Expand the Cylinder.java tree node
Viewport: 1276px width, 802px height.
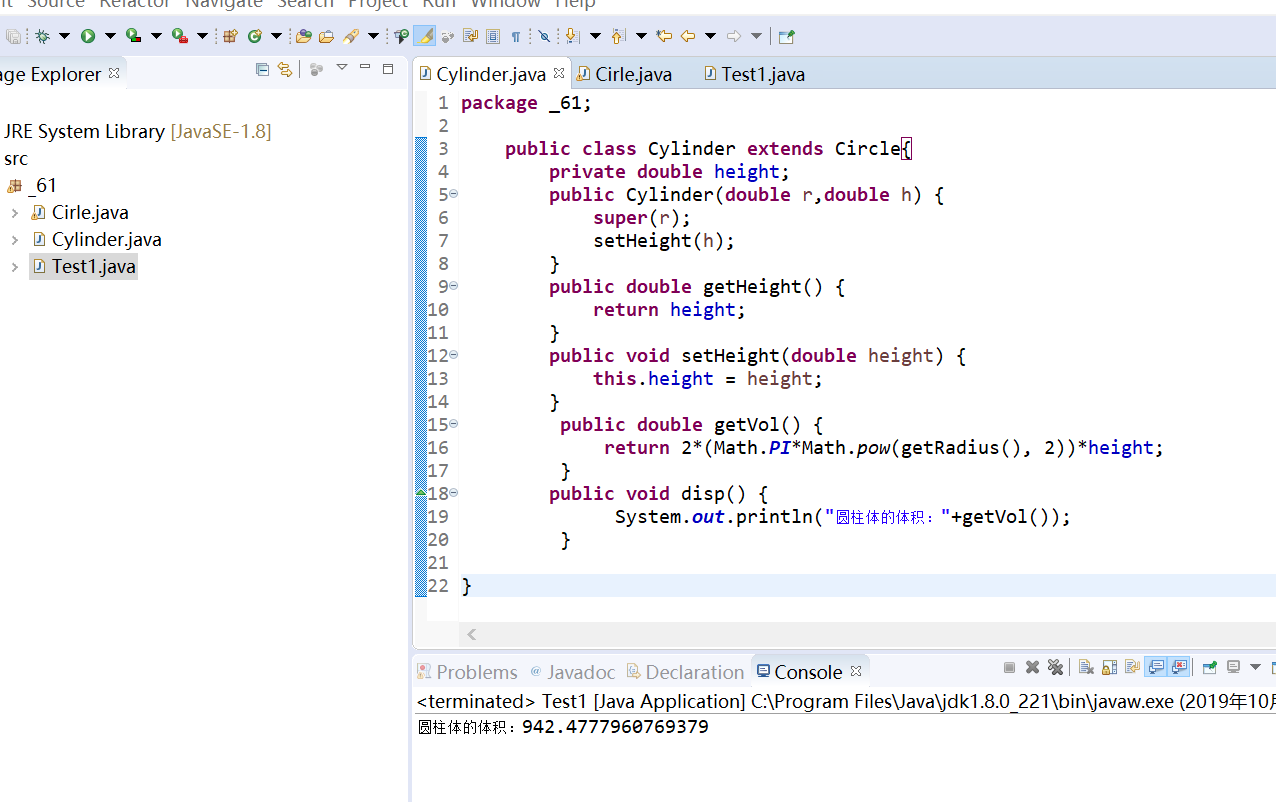[x=14, y=240]
